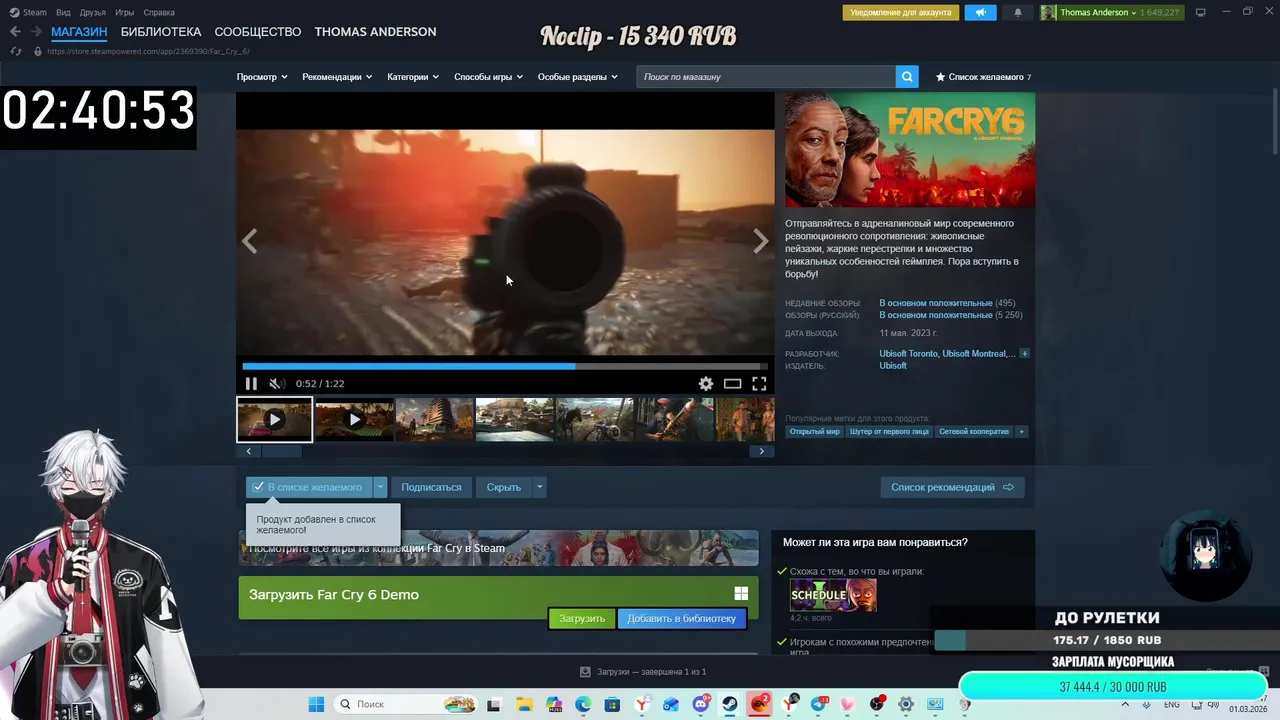This screenshot has width=1280, height=720.
Task: Open Microsoft Edge from taskbar
Action: pyautogui.click(x=583, y=704)
